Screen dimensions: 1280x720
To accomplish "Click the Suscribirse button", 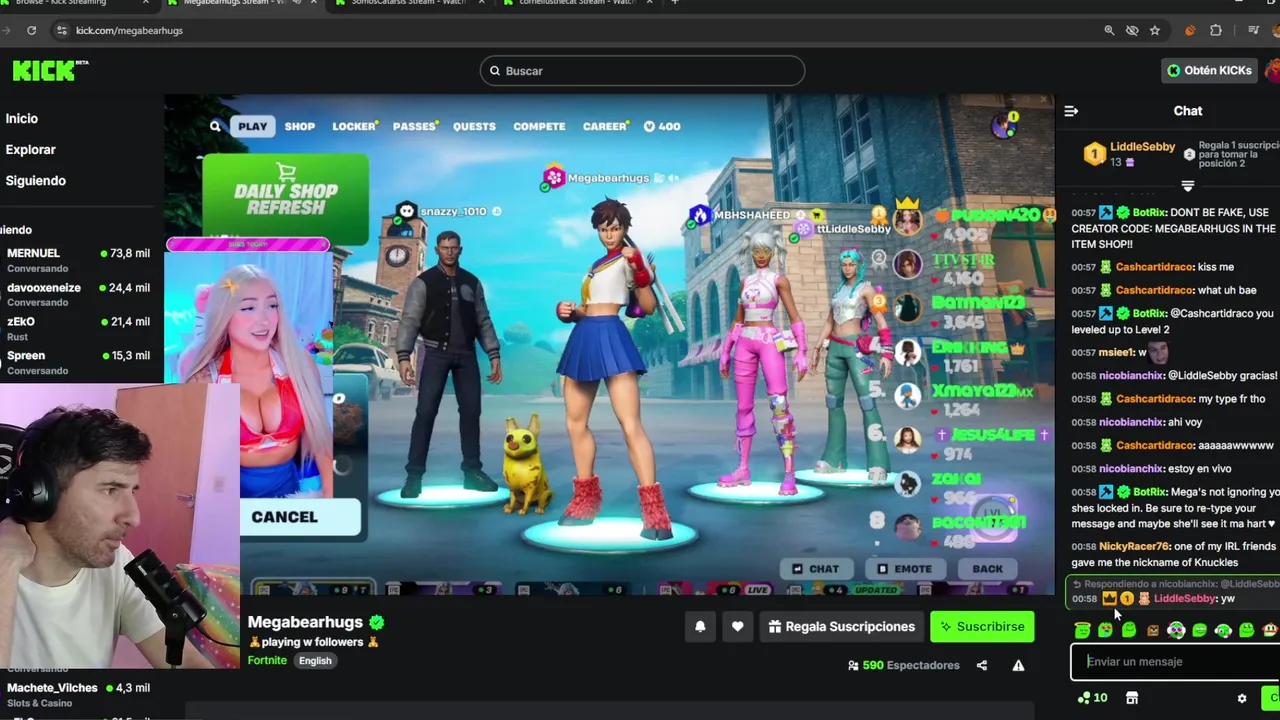I will [982, 626].
